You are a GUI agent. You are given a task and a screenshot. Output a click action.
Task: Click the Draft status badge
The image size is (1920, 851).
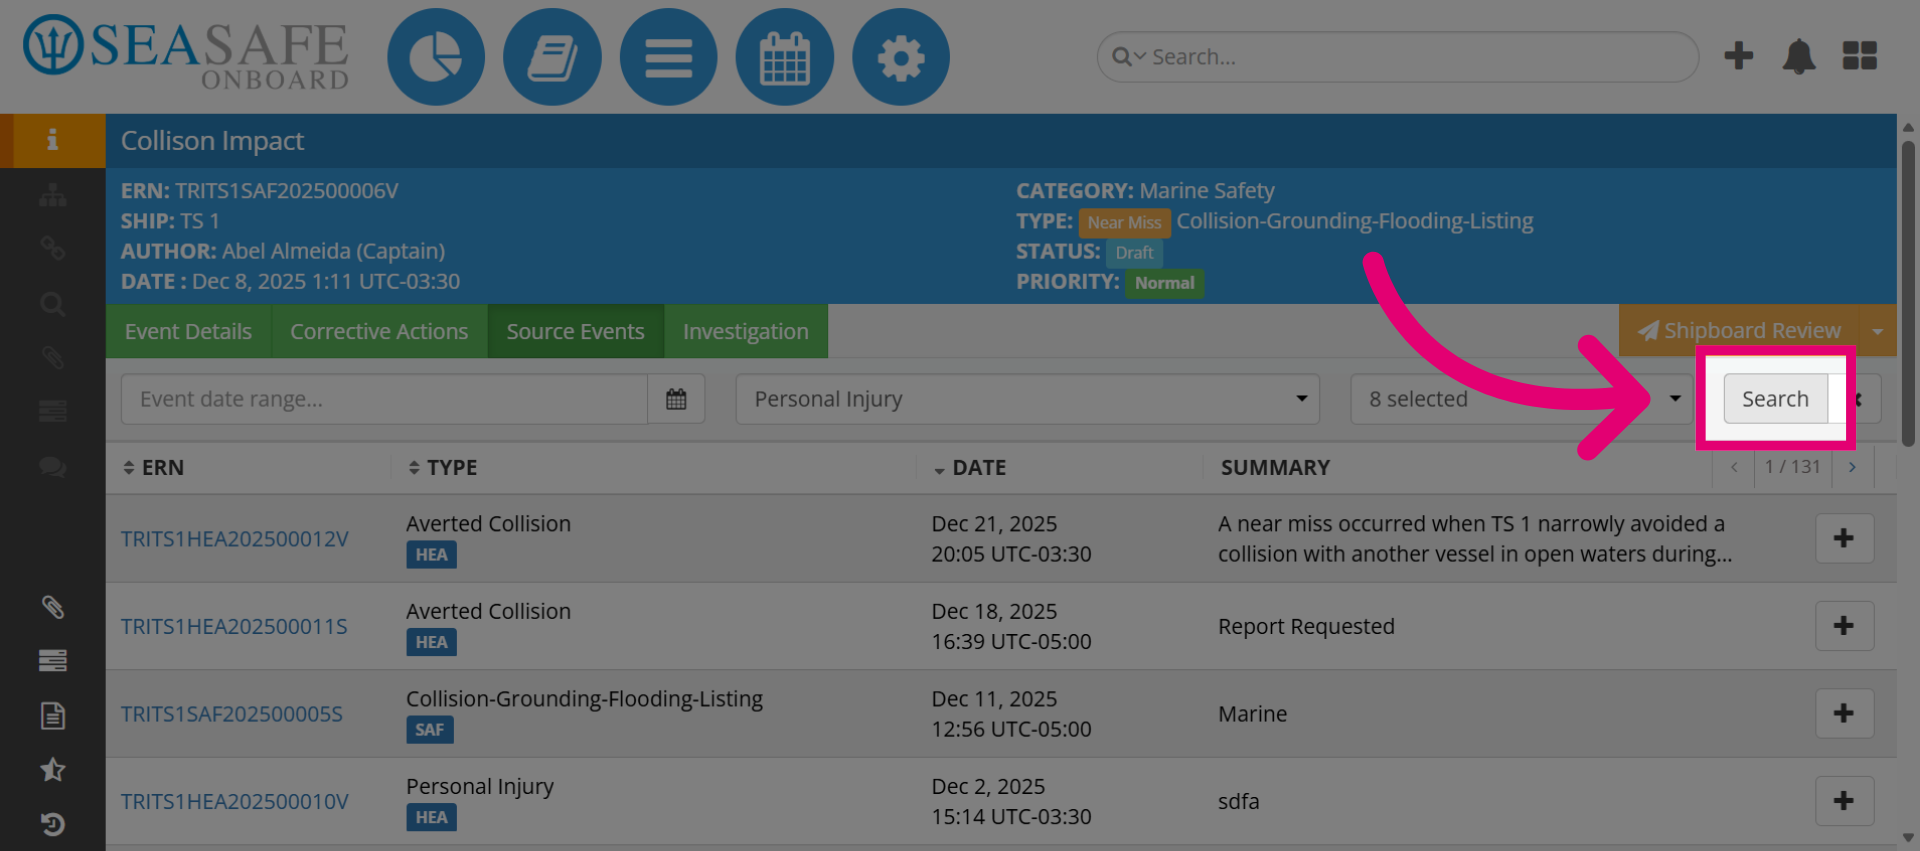1134,253
